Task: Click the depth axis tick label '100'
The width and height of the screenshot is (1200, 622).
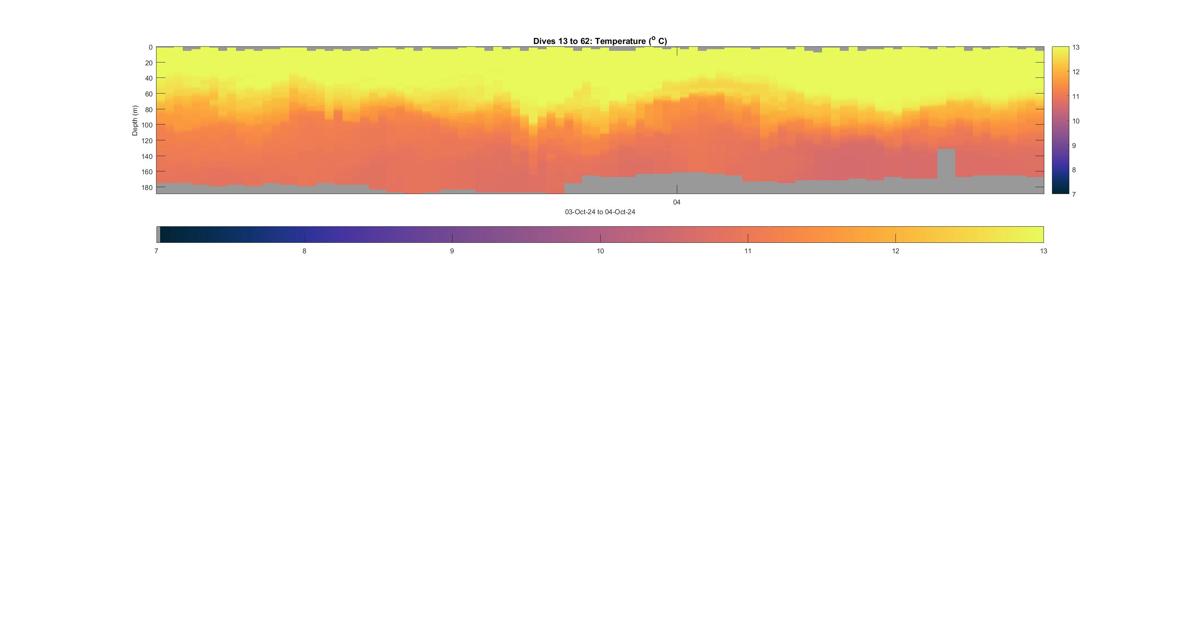Action: 147,125
